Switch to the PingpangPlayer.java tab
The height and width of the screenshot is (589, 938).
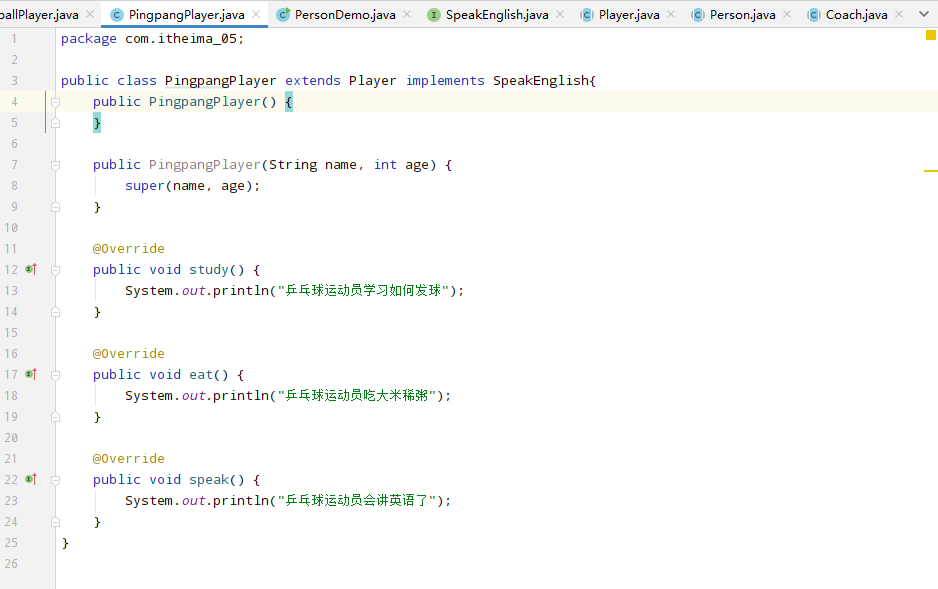click(x=186, y=14)
